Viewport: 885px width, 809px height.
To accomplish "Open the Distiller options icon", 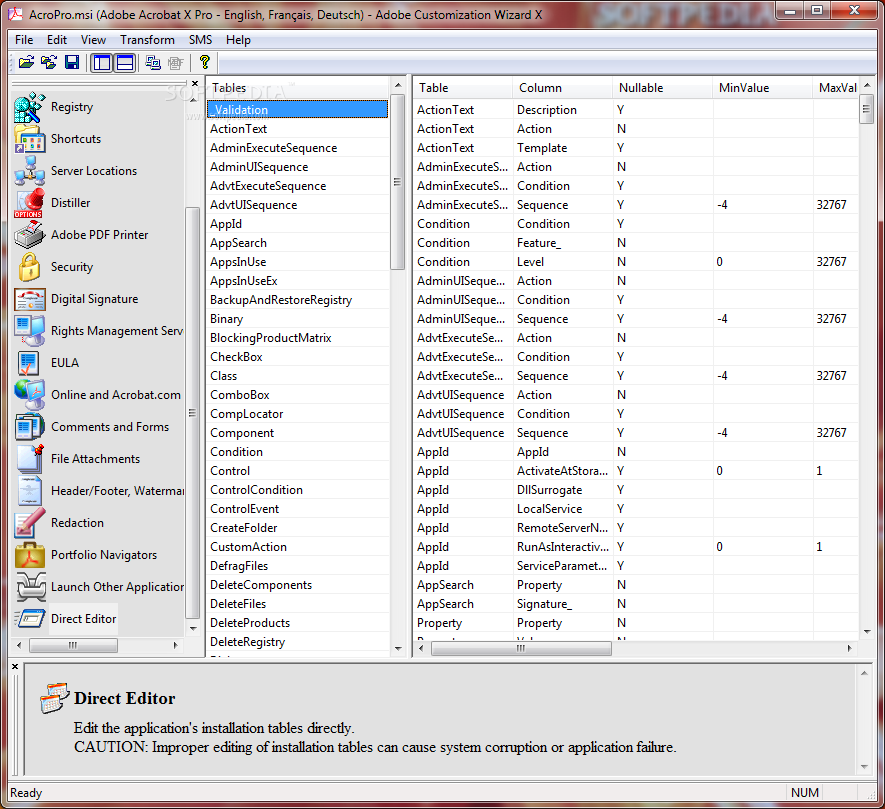I will (29, 203).
